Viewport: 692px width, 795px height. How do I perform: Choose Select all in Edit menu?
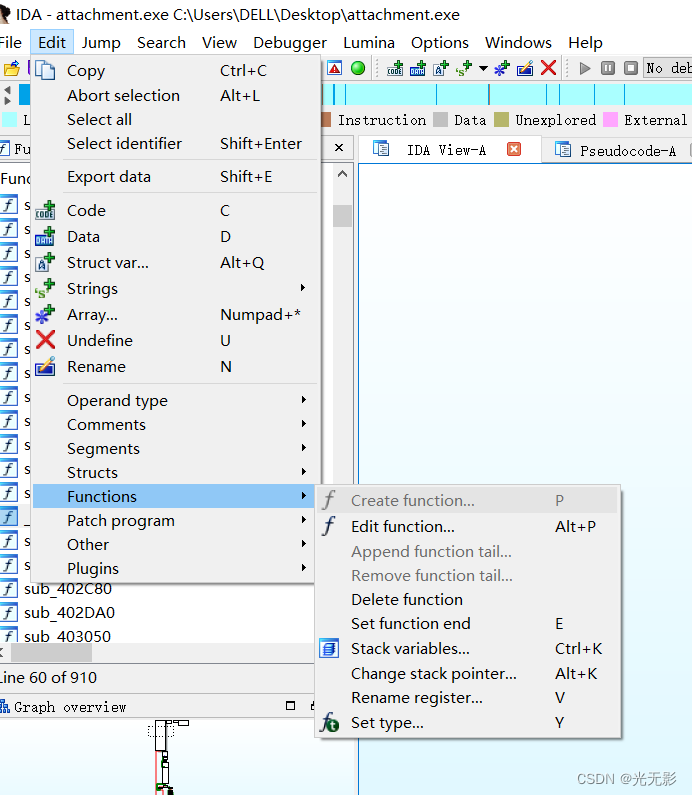tap(174, 120)
